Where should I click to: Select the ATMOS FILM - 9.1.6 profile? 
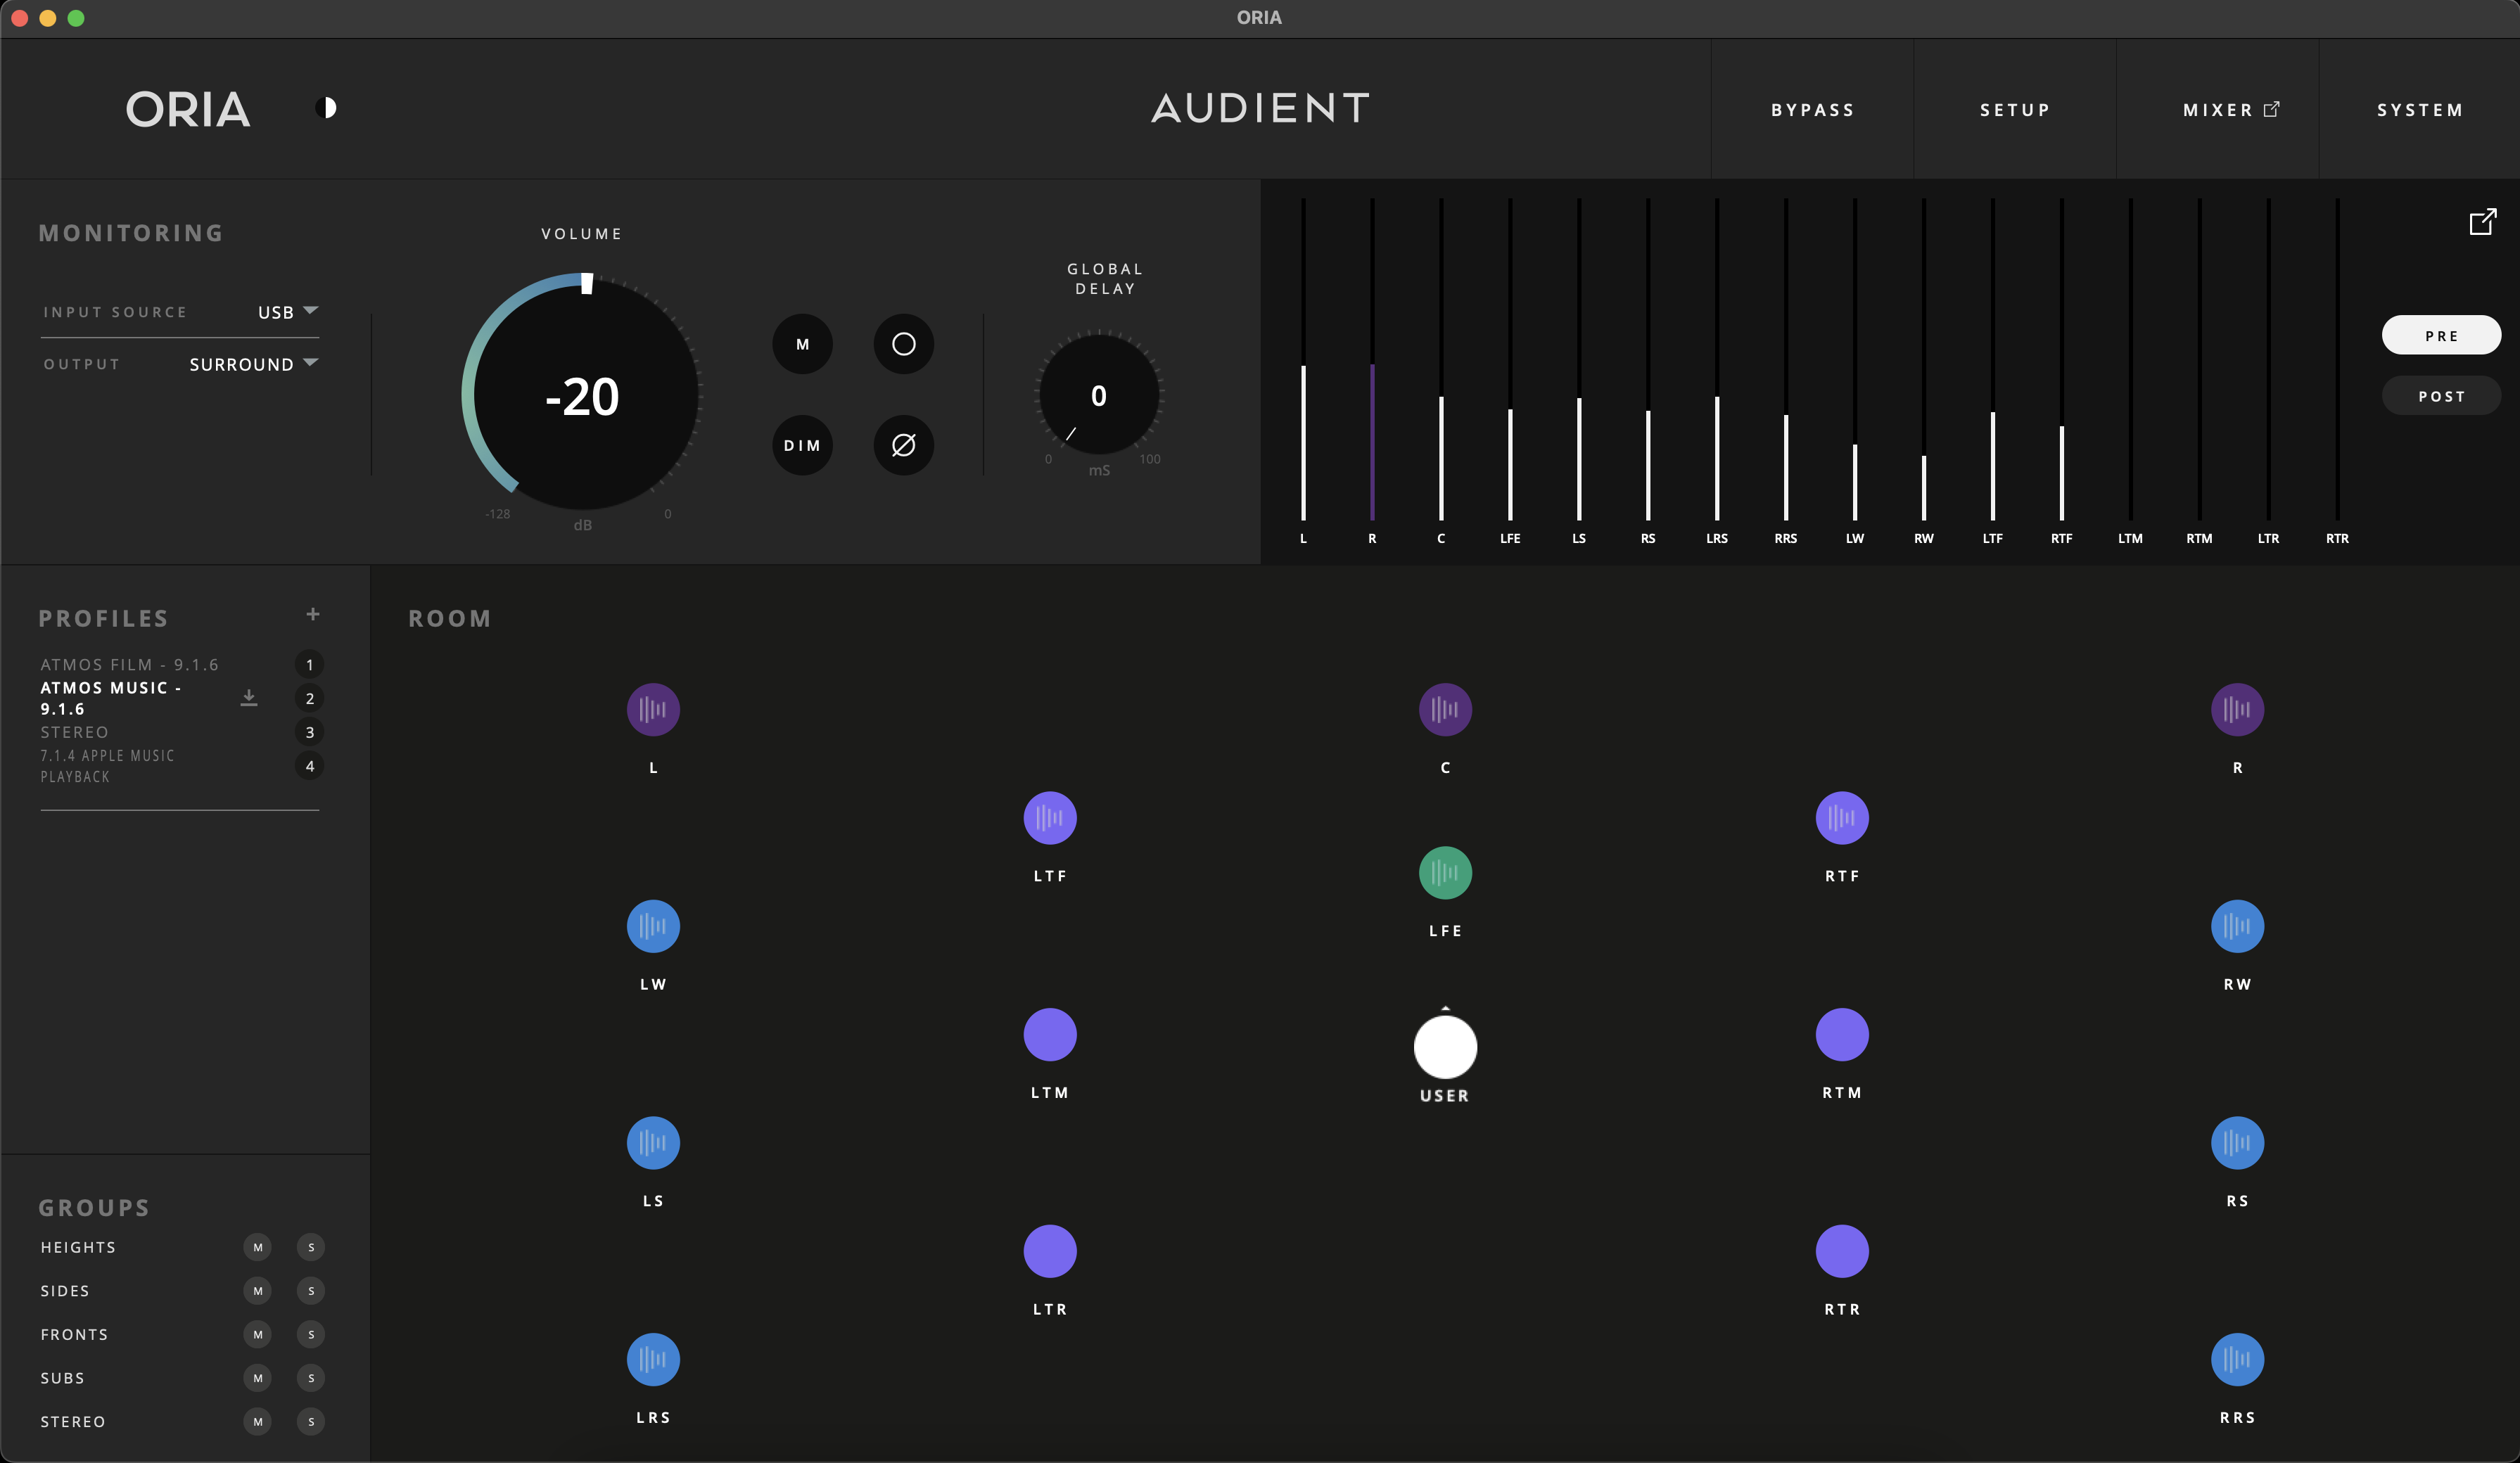point(129,664)
